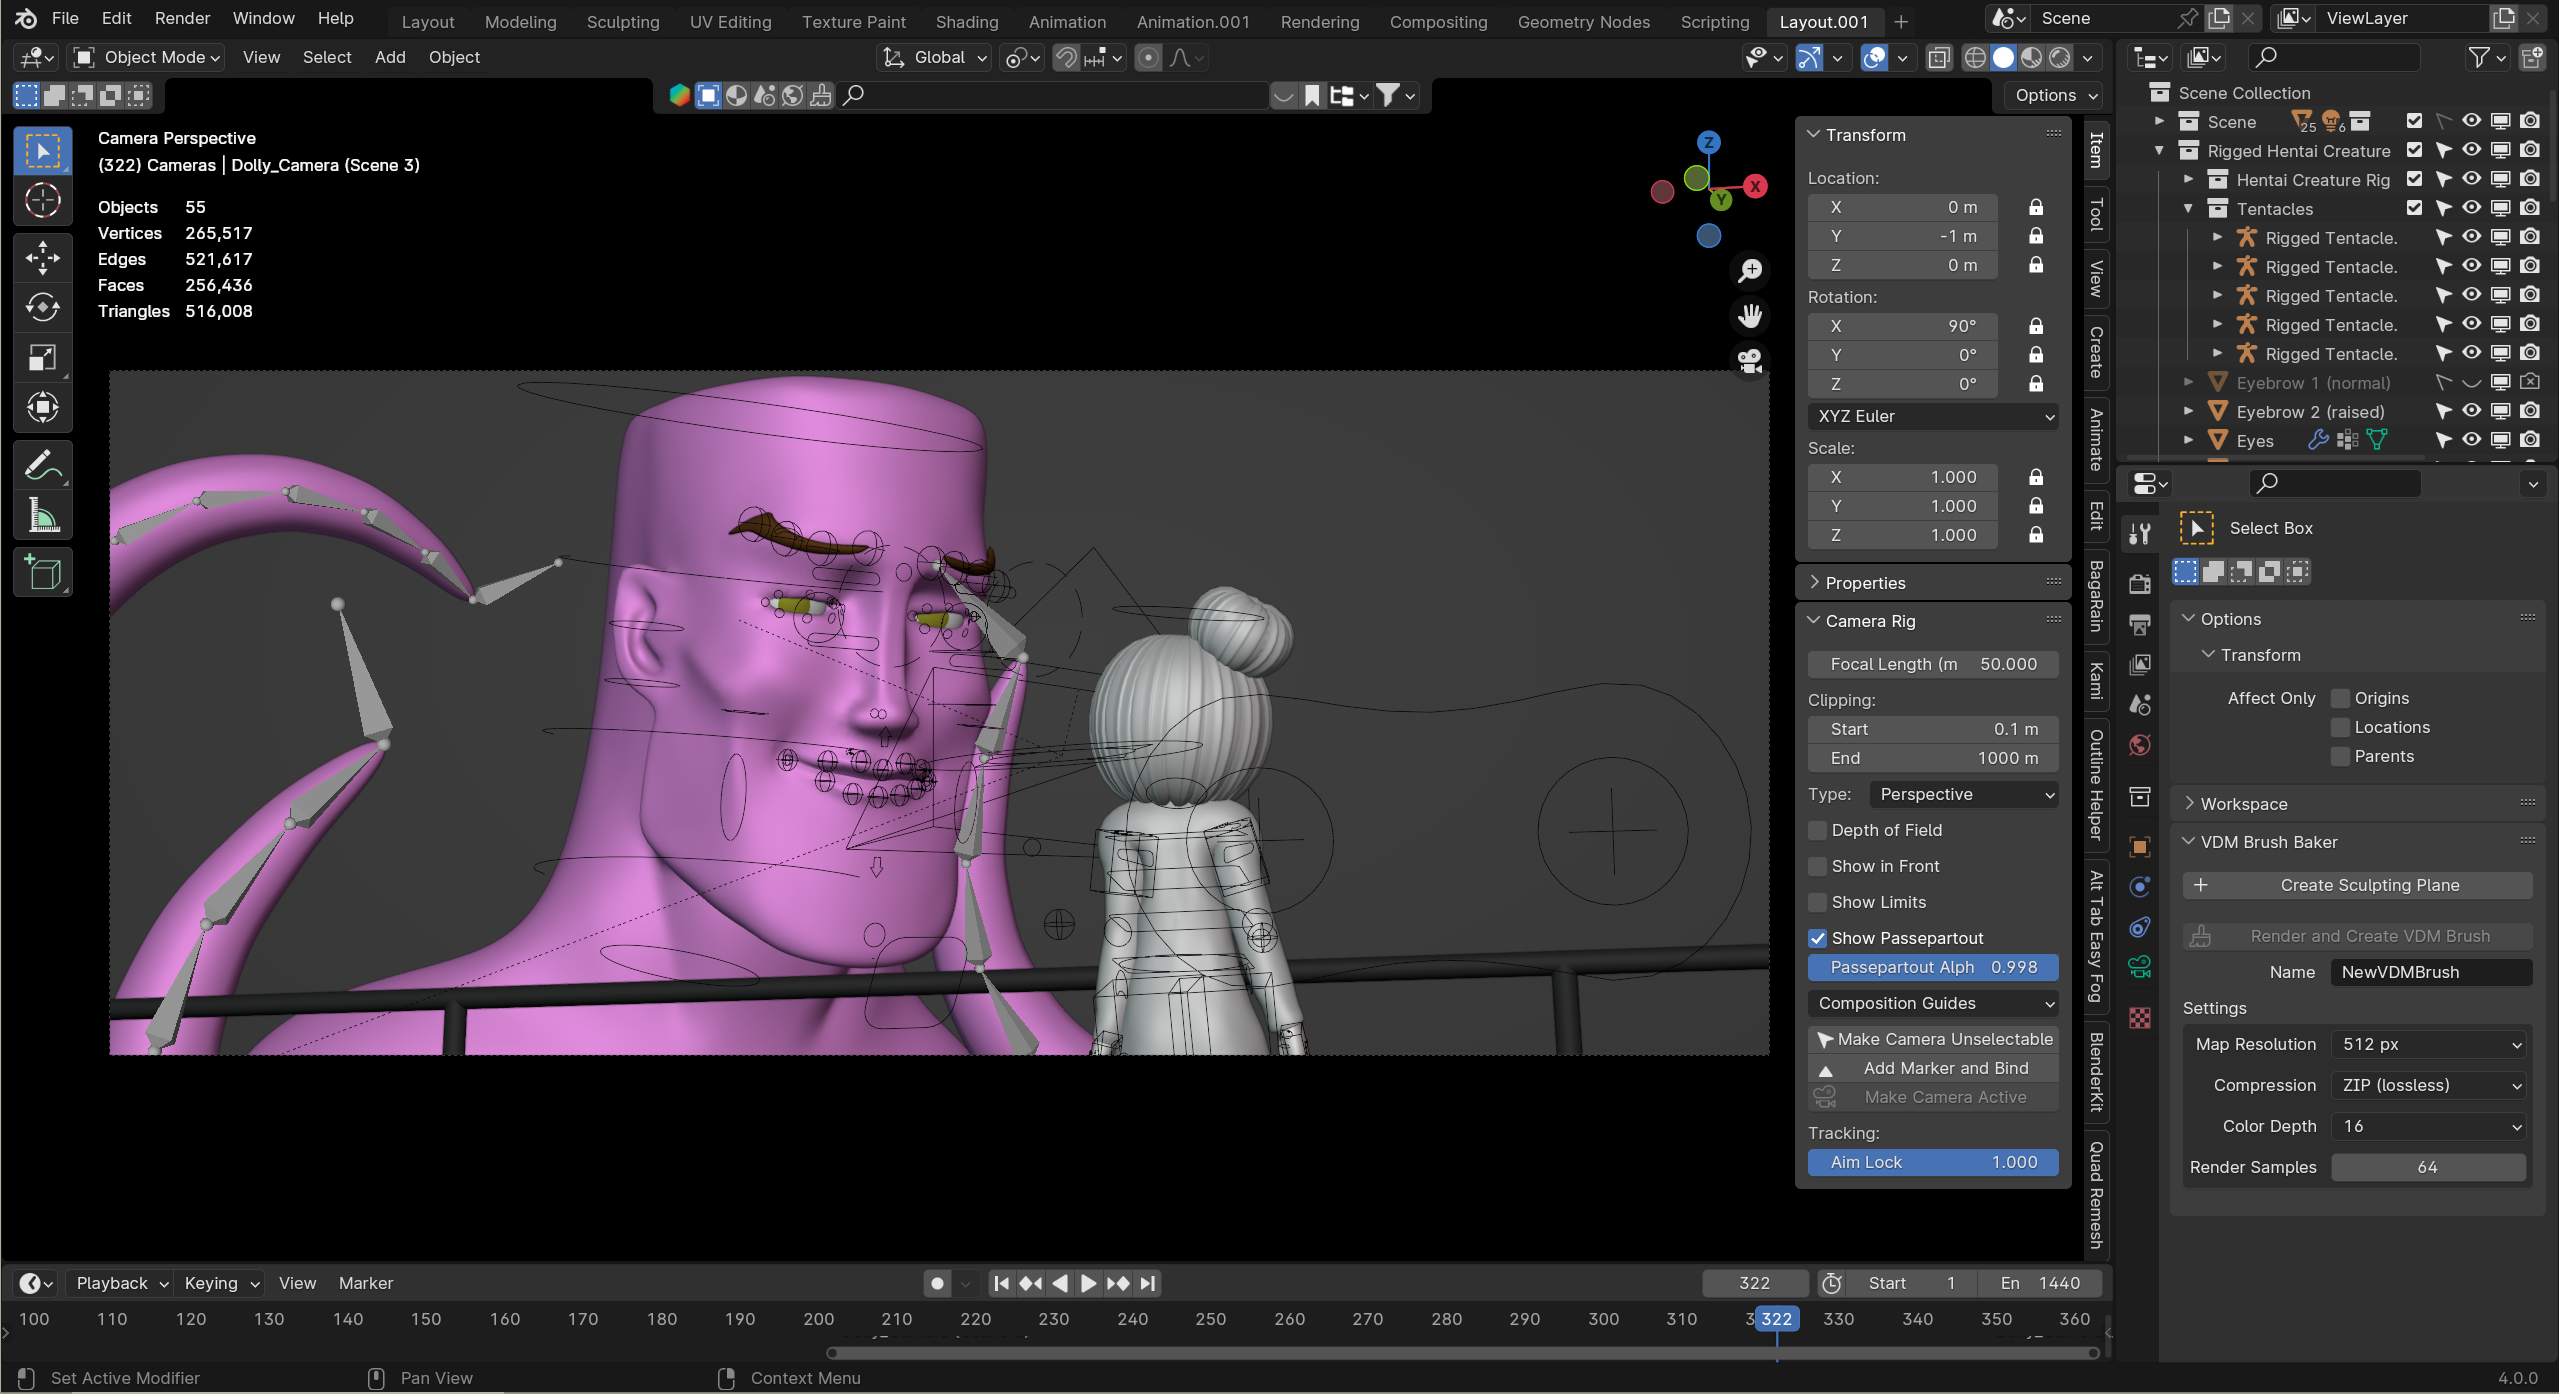Select the Rotate tool in the toolbar
The height and width of the screenshot is (1394, 2559).
(x=42, y=307)
